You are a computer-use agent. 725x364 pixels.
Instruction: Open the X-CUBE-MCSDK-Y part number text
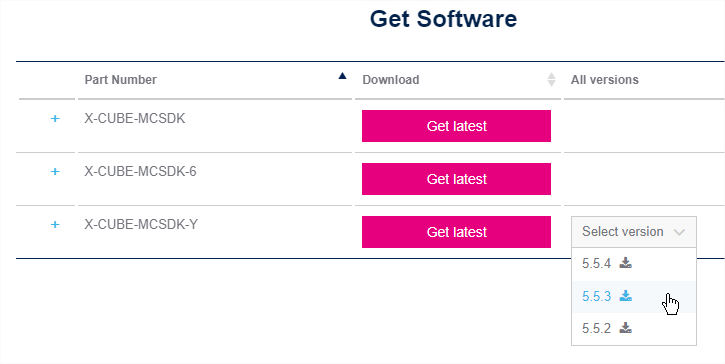[141, 225]
